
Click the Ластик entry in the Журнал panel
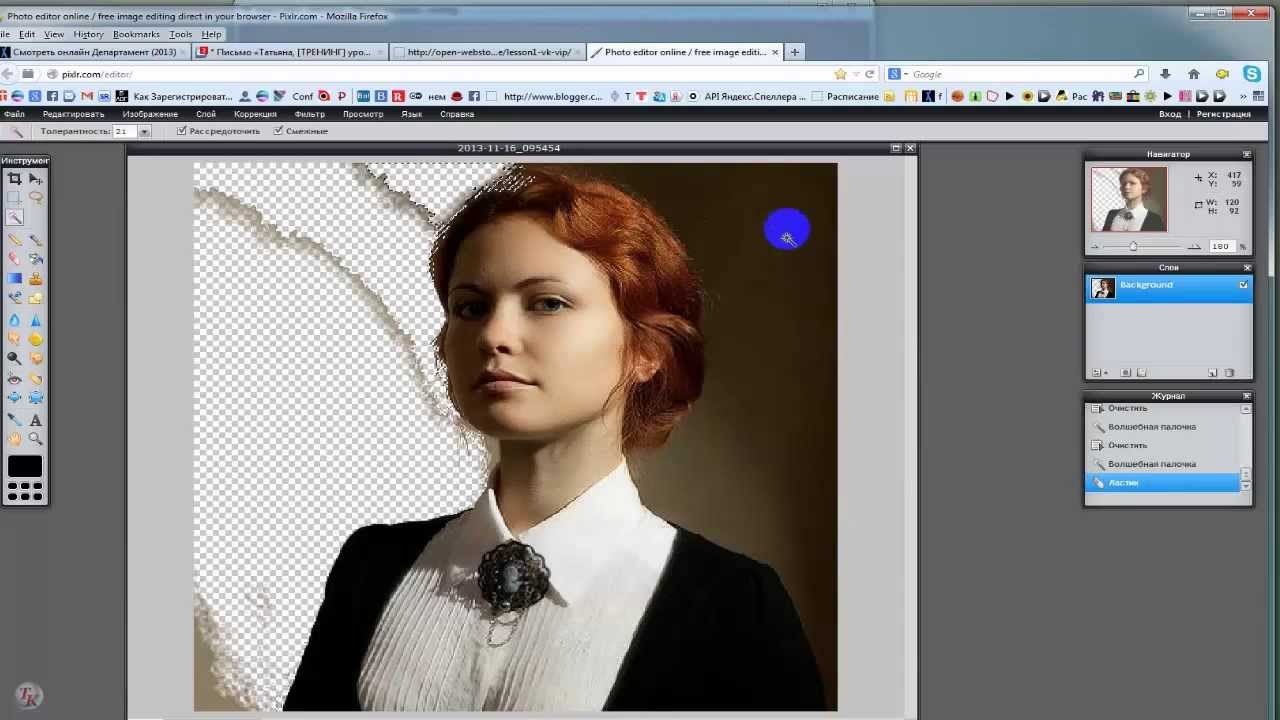pos(1162,483)
